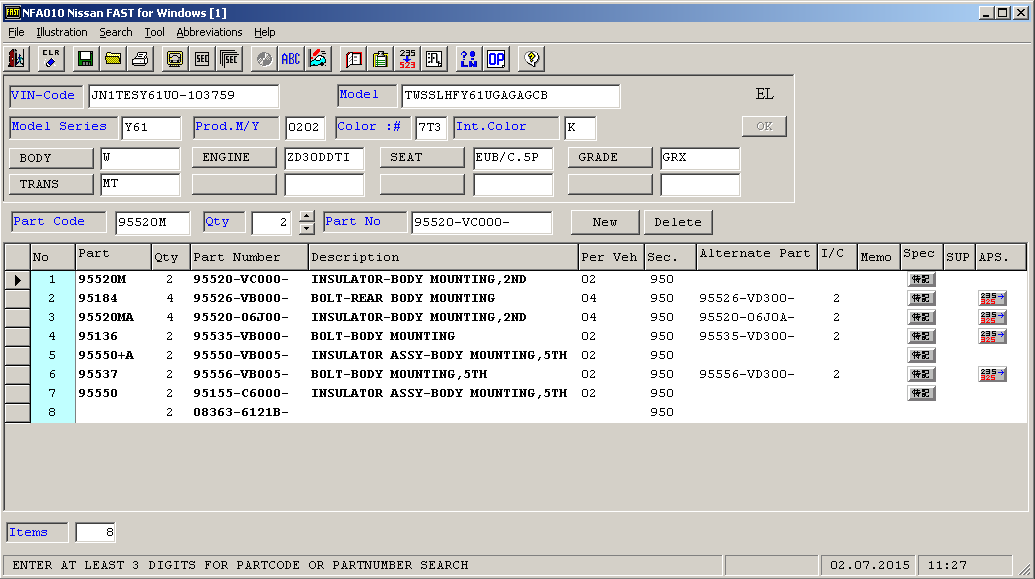Viewport: 1035px width, 579px height.
Task: Click the Description column header
Action: click(x=443, y=257)
